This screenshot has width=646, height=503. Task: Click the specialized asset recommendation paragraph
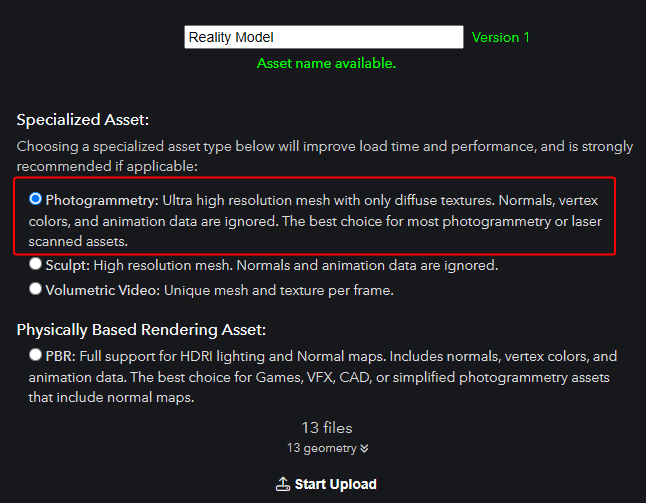pyautogui.click(x=325, y=156)
